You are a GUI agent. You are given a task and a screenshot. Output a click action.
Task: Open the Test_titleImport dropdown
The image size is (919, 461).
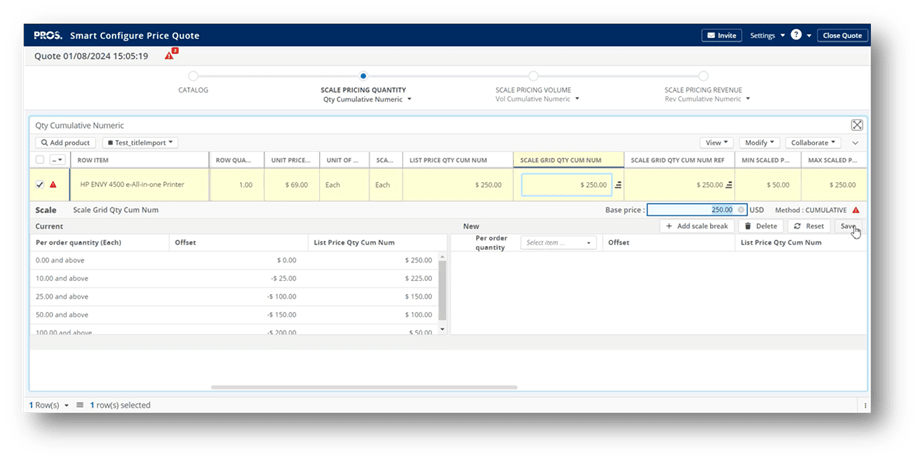[141, 142]
